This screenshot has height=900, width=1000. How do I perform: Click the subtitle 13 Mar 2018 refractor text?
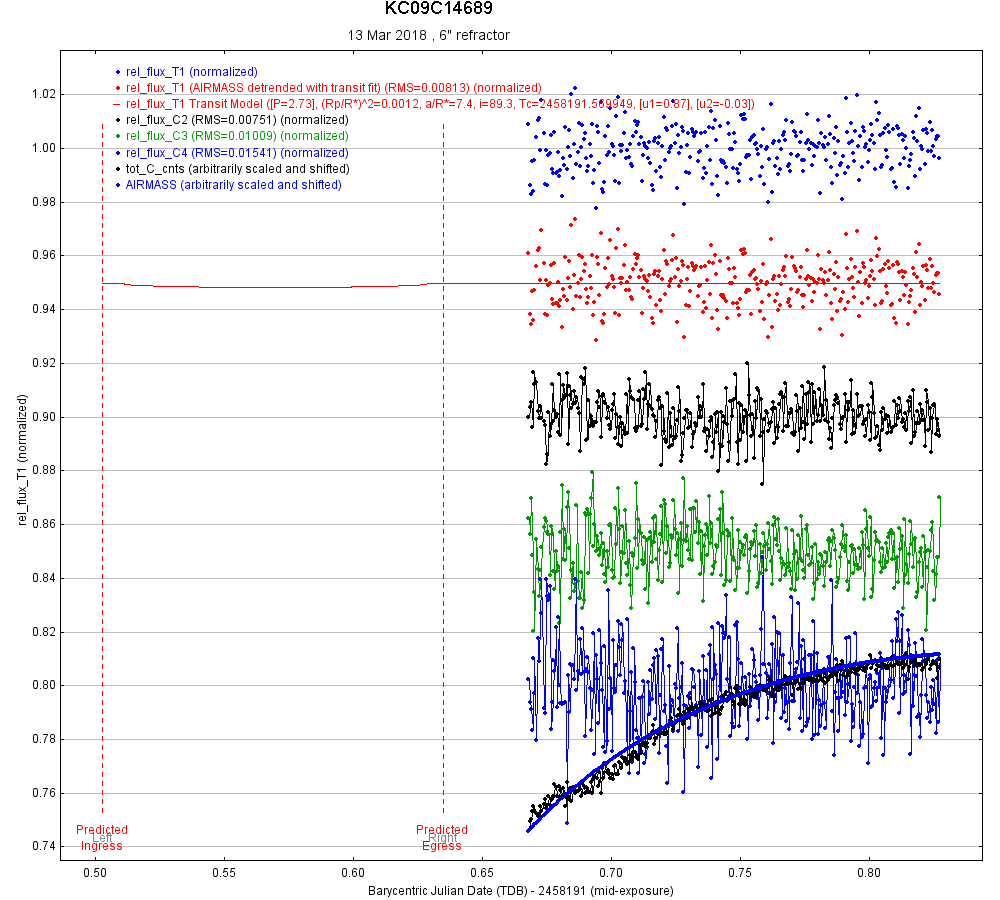[429, 35]
